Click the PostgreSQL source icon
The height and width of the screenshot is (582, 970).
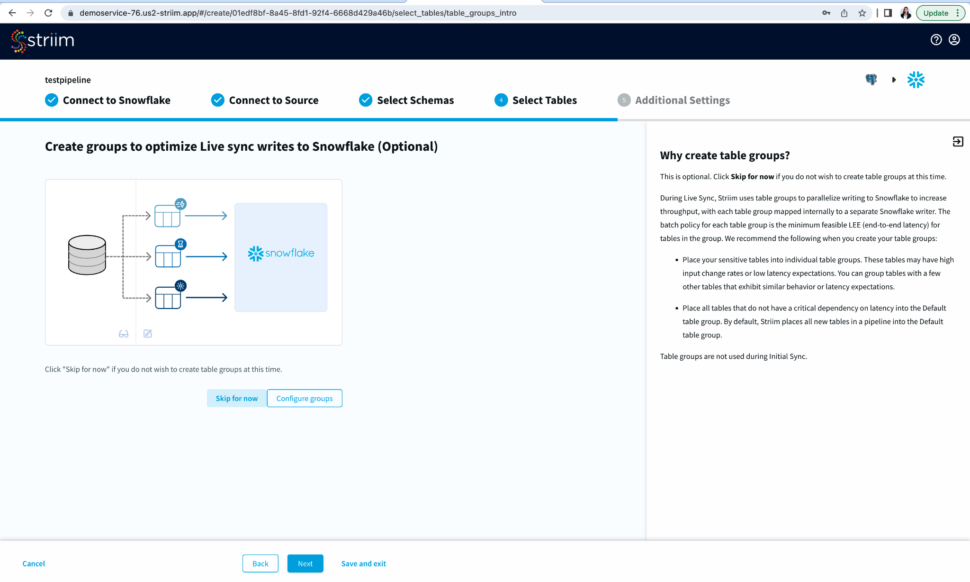[x=871, y=80]
